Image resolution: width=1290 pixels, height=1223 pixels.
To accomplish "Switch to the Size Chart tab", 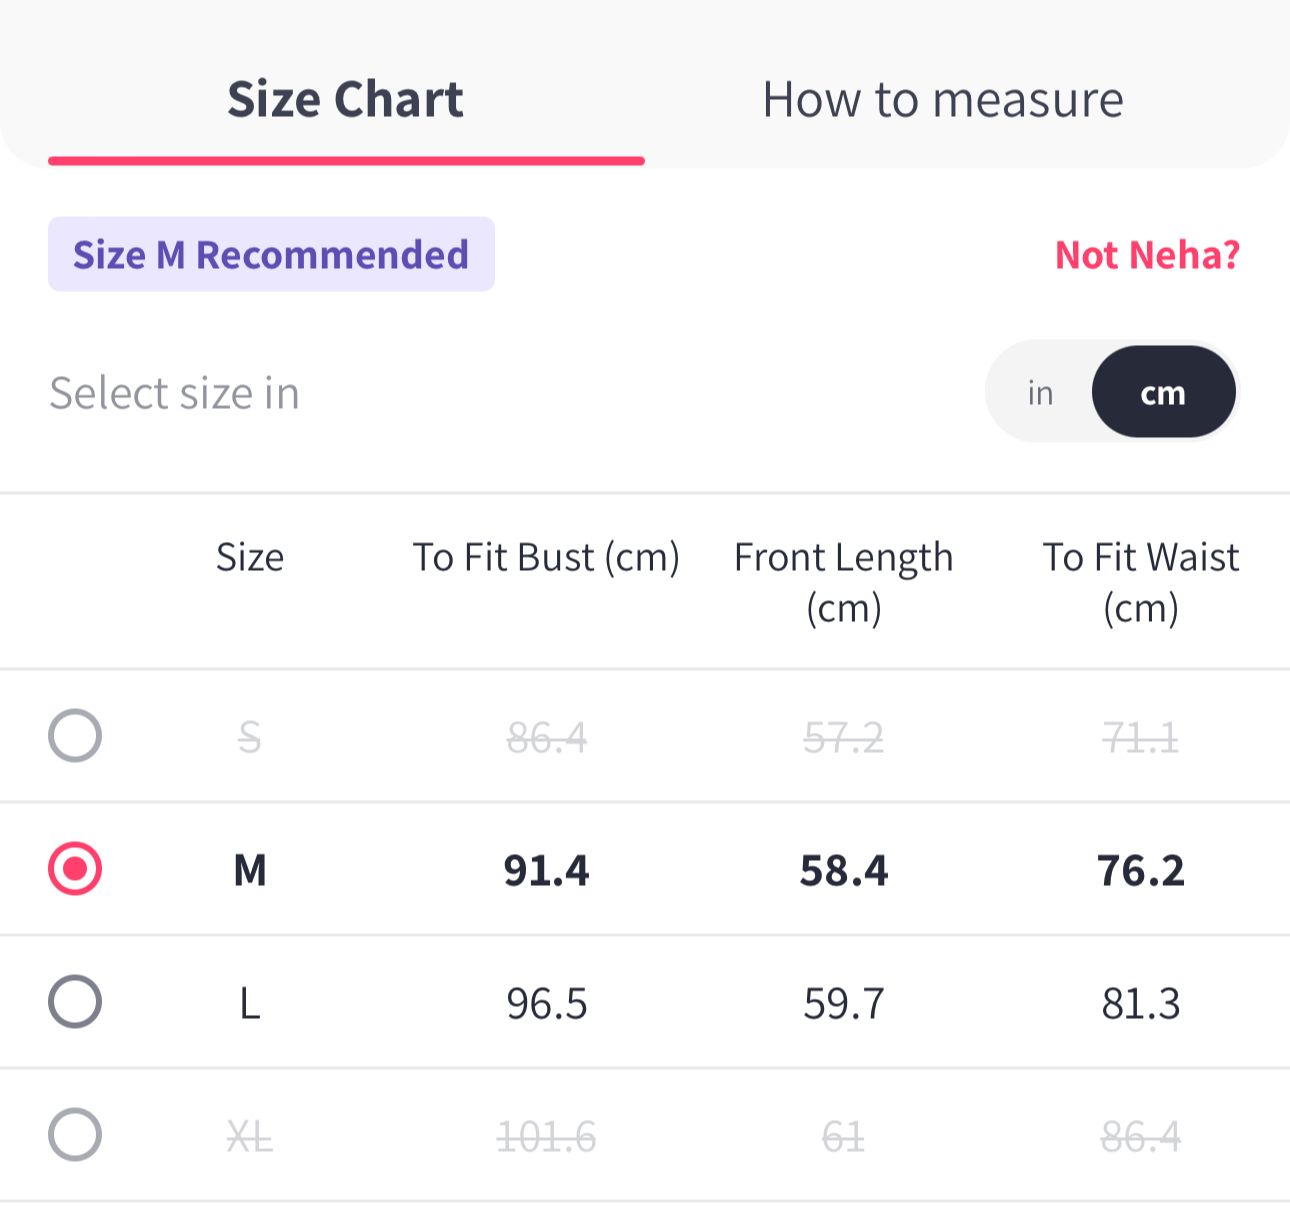I will tap(345, 100).
